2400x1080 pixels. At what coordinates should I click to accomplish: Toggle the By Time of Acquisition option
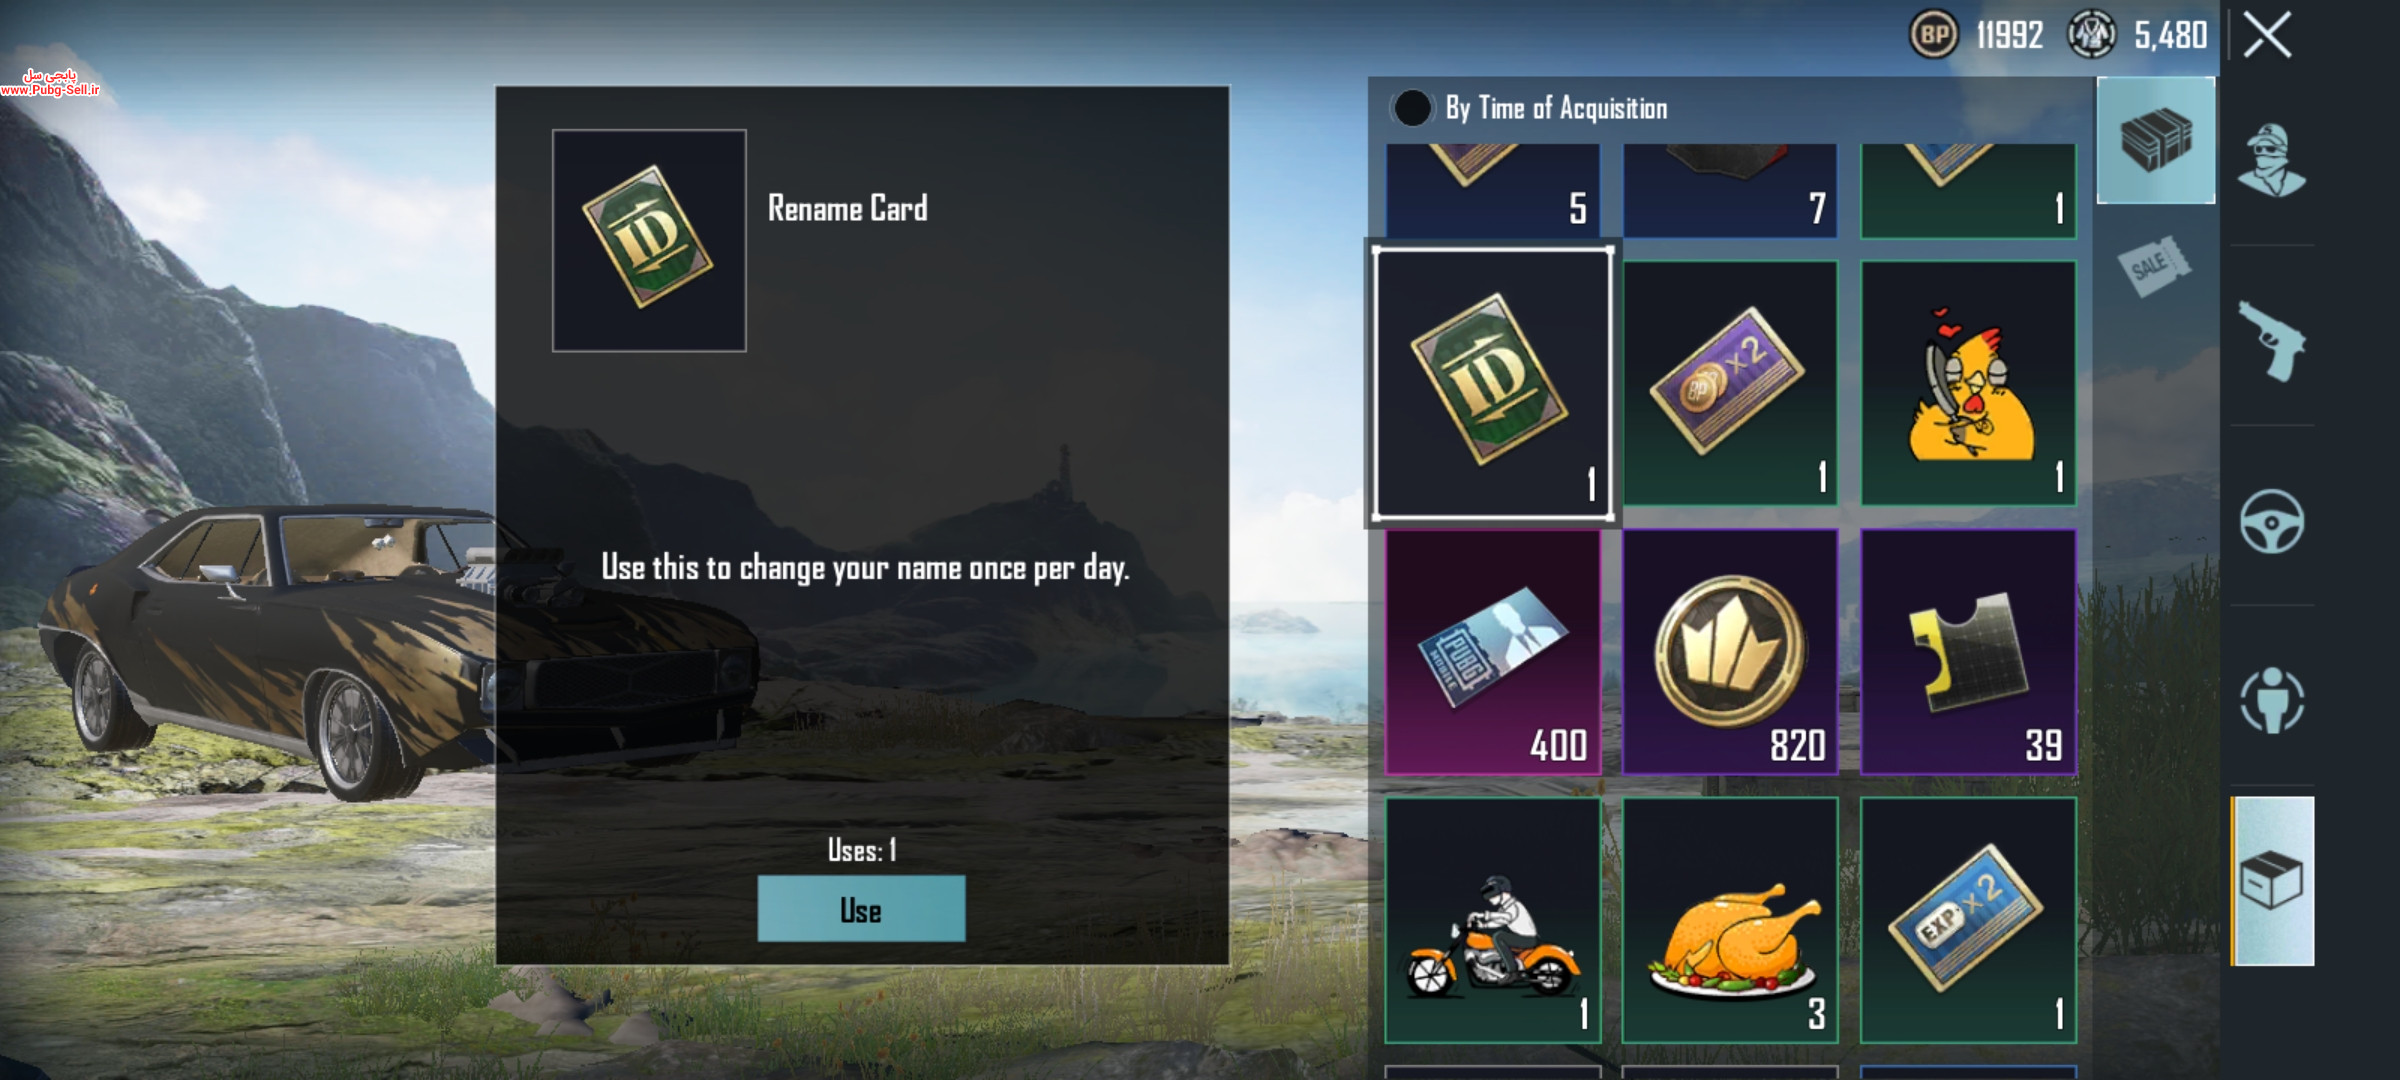pos(1412,108)
